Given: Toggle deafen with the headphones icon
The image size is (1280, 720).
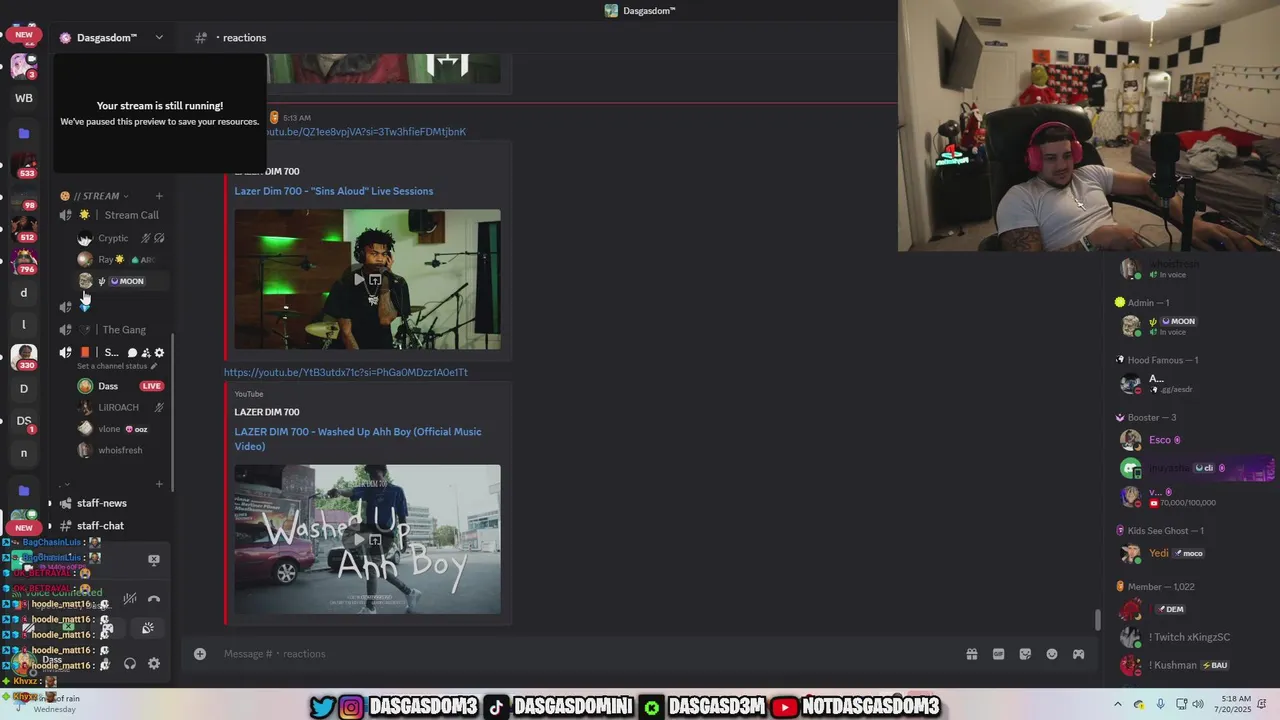Looking at the screenshot, I should [x=130, y=663].
